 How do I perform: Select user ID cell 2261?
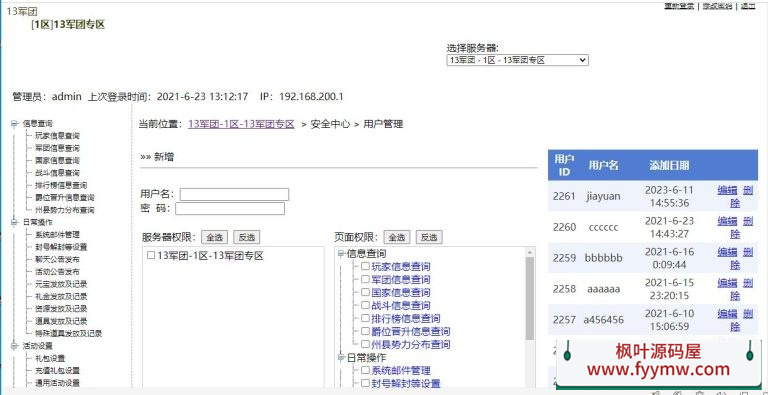click(x=564, y=196)
